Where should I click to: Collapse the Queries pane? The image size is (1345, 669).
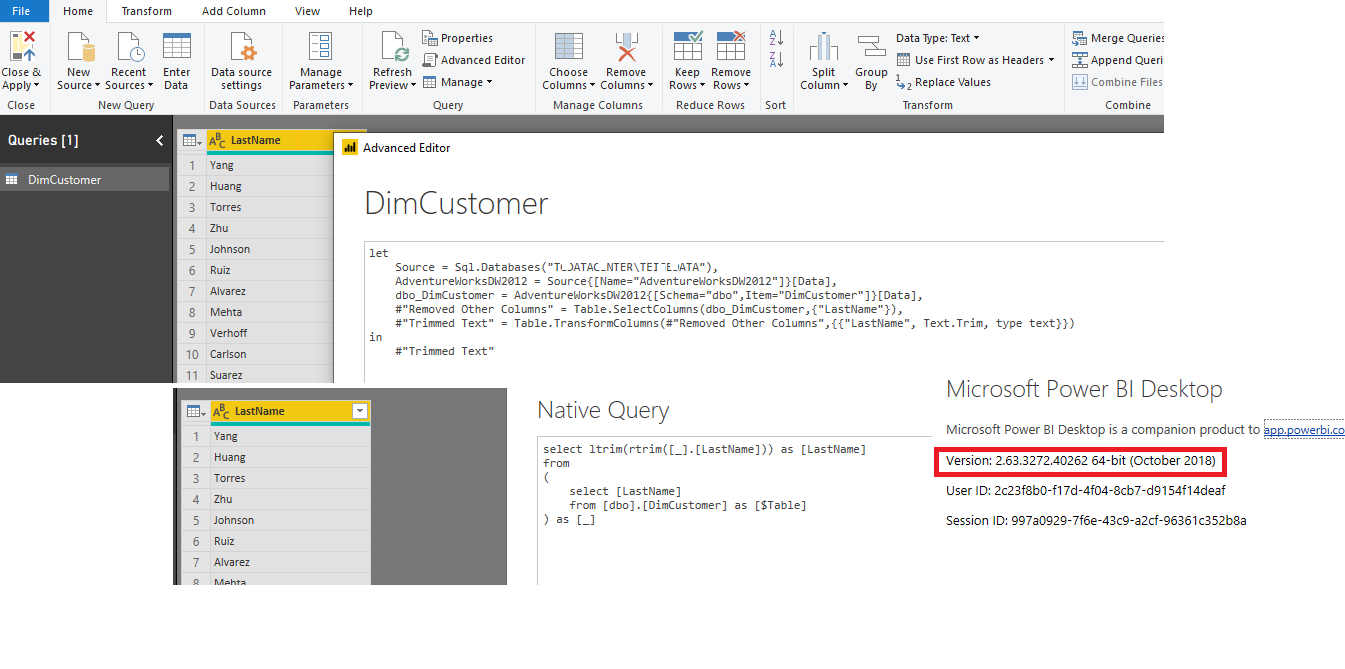click(x=159, y=141)
